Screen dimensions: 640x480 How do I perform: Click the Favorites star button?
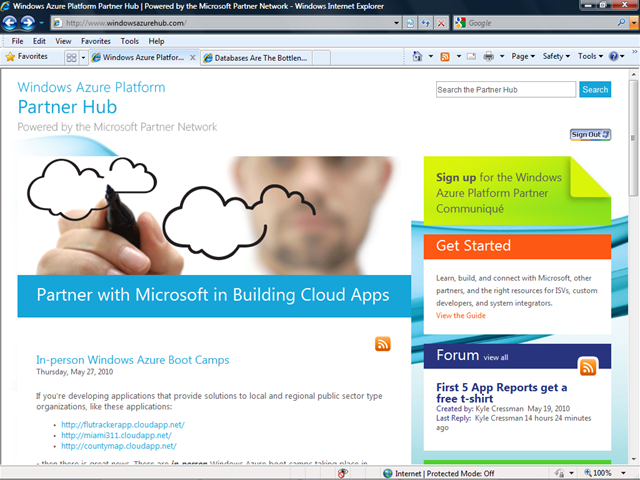click(27, 57)
